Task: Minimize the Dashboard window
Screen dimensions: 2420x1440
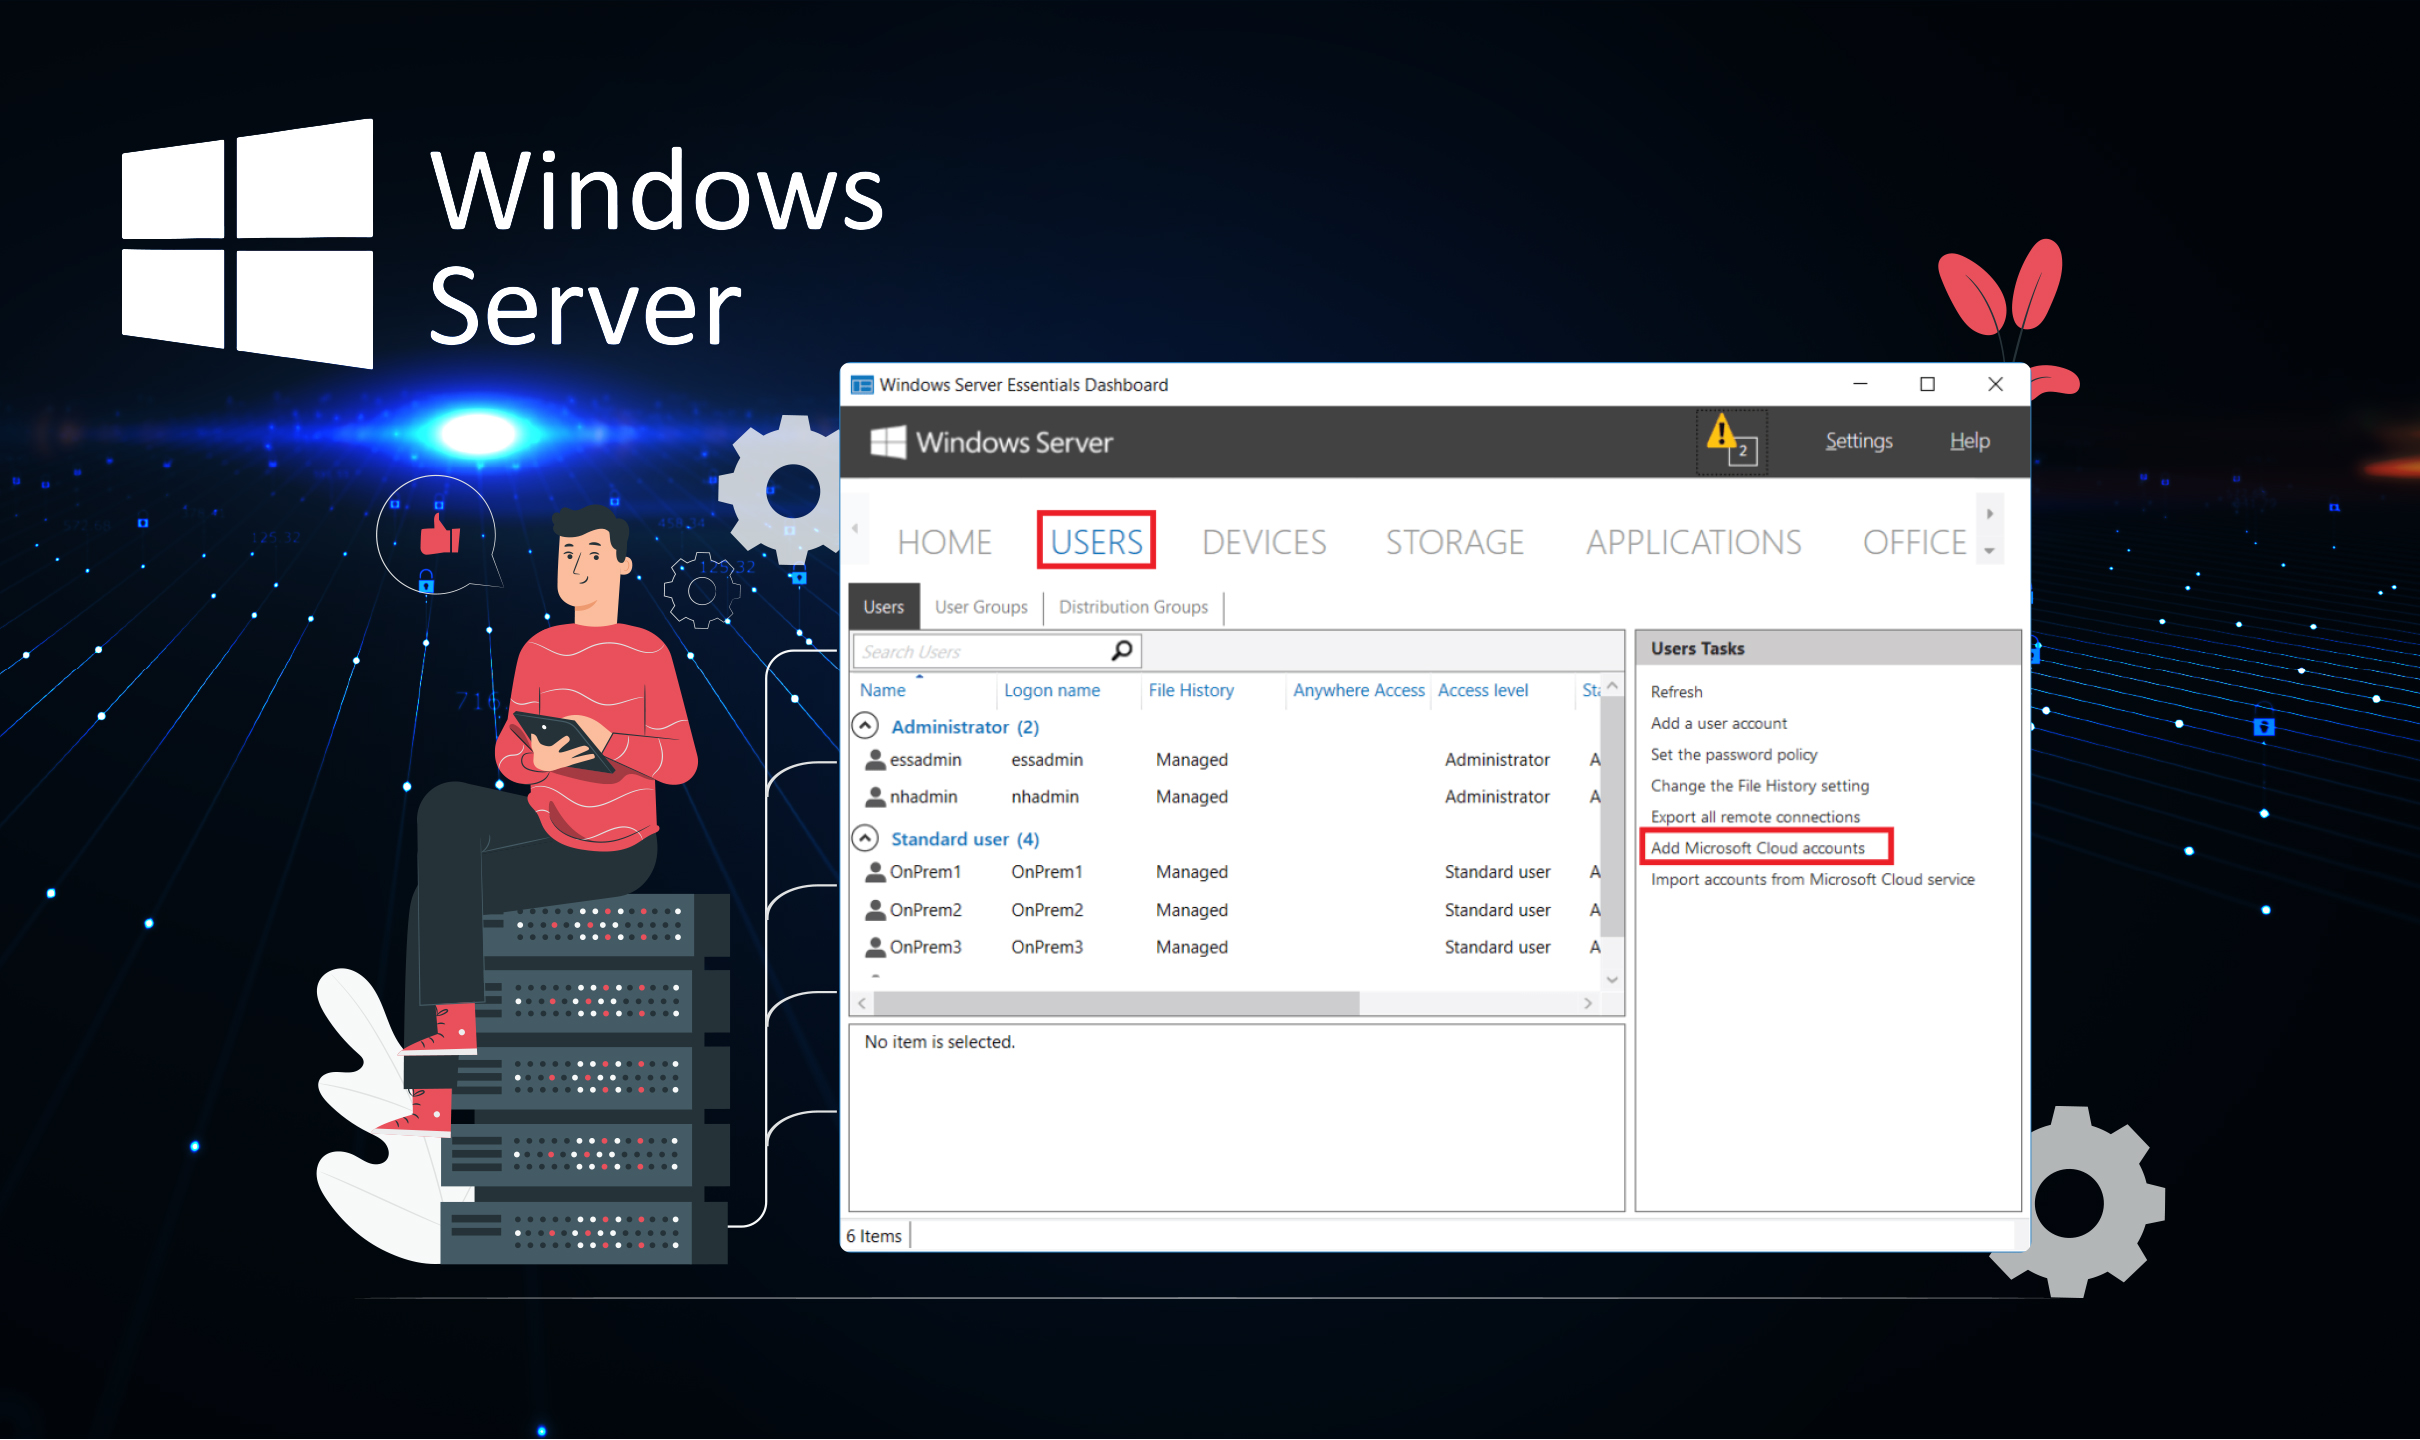Action: [x=1859, y=384]
